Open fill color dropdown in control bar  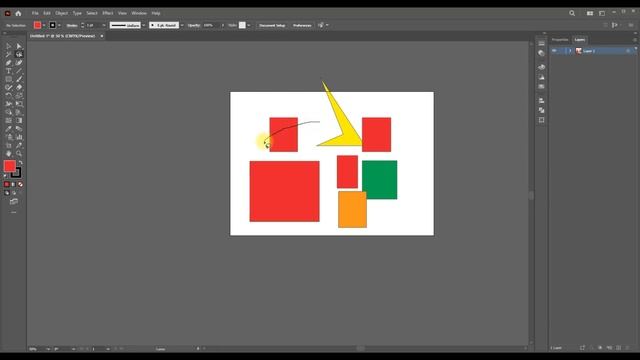(x=44, y=25)
